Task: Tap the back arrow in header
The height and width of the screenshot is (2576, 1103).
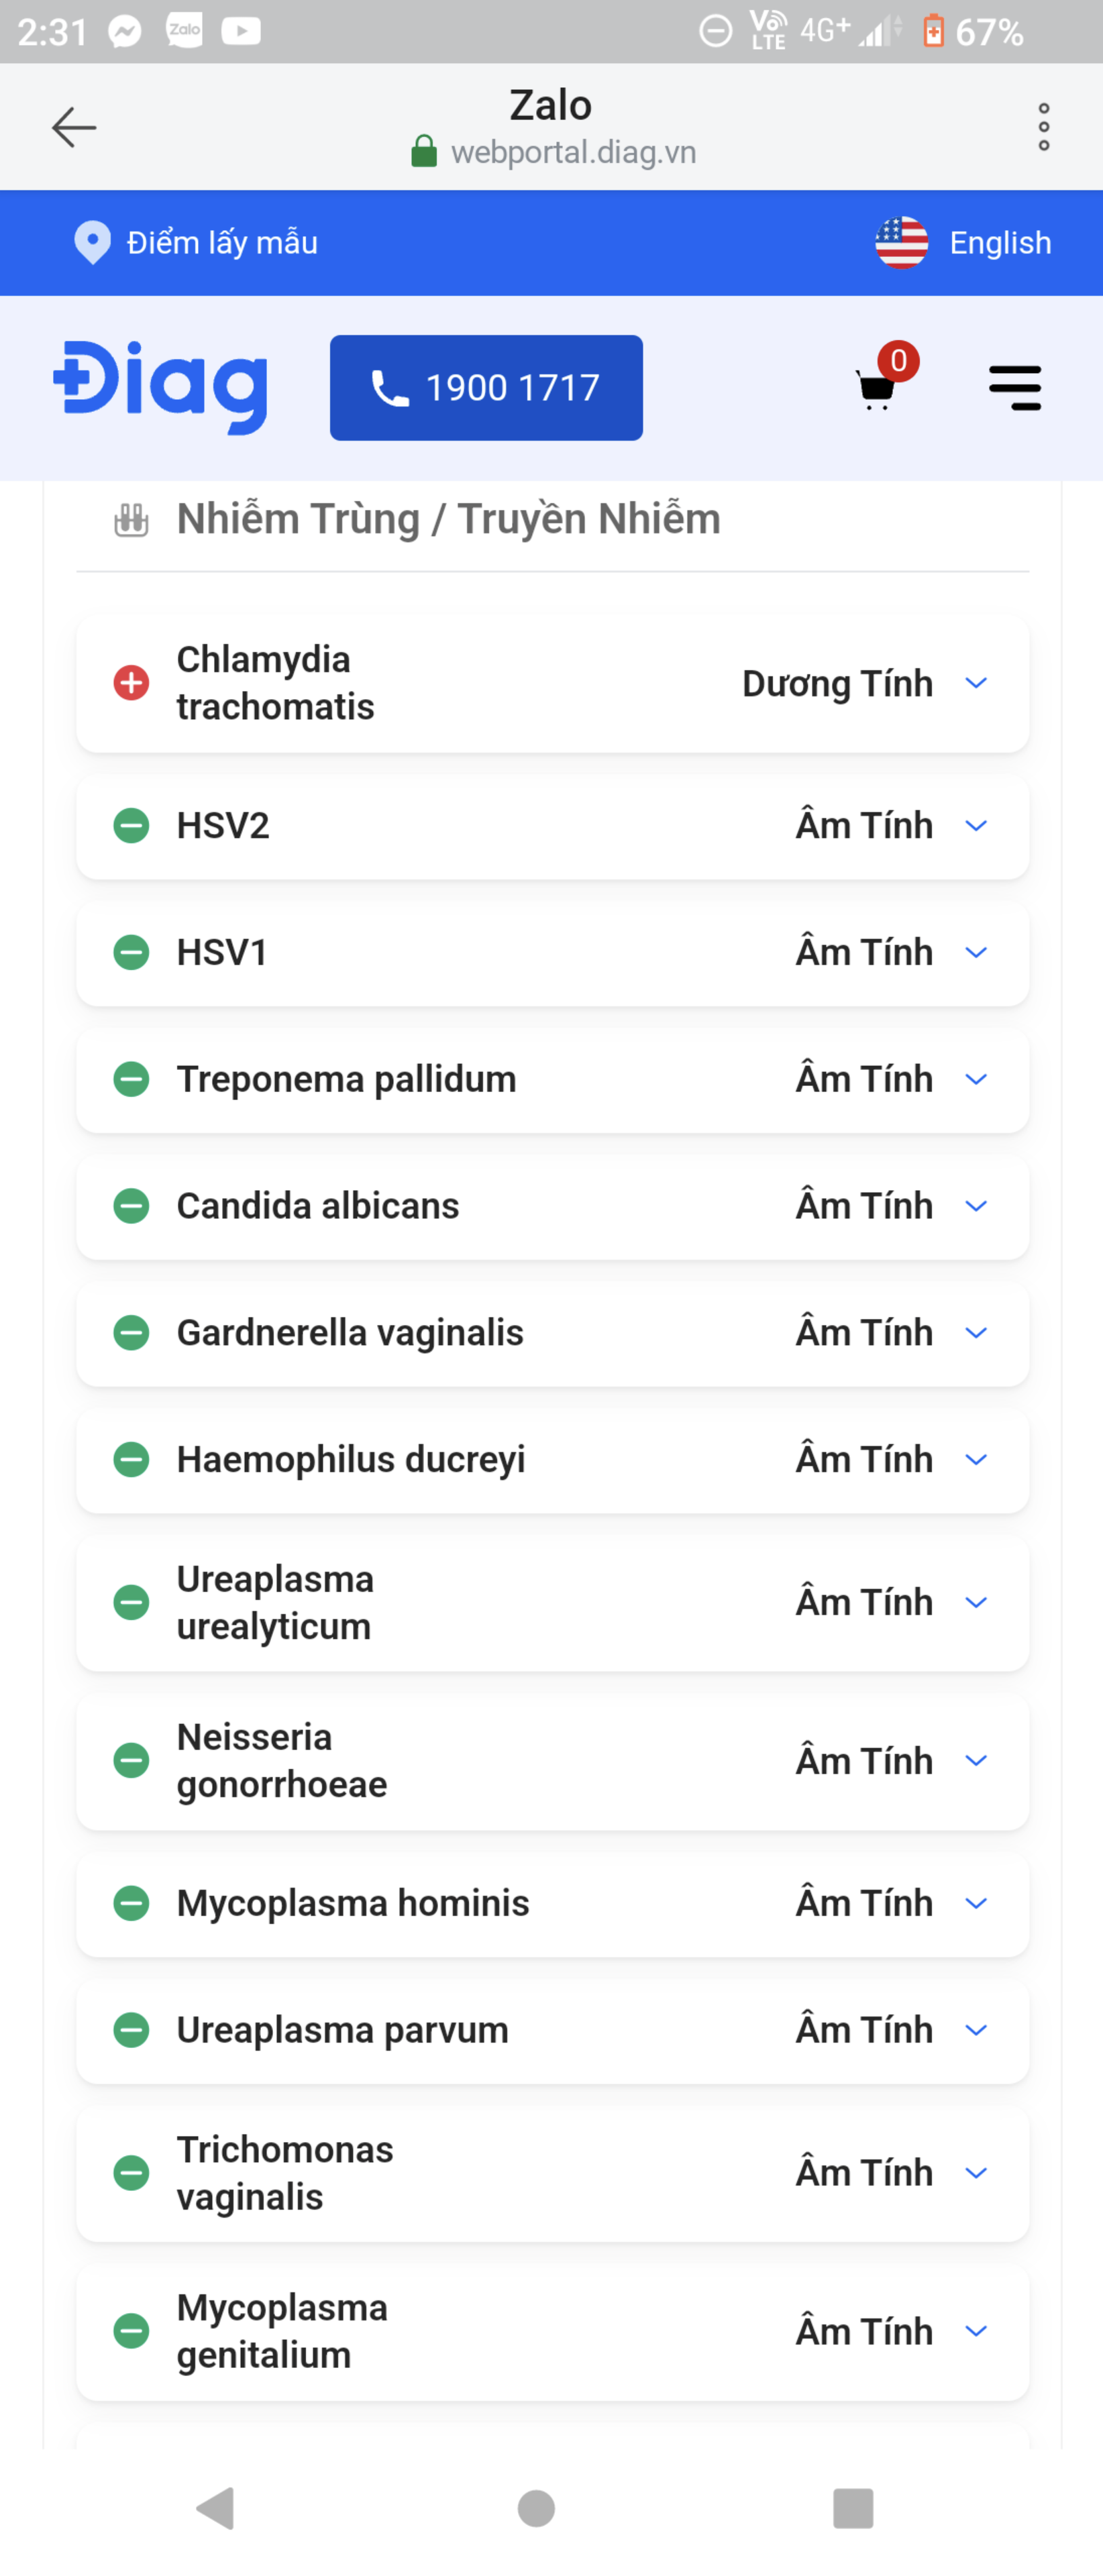Action: pyautogui.click(x=74, y=127)
